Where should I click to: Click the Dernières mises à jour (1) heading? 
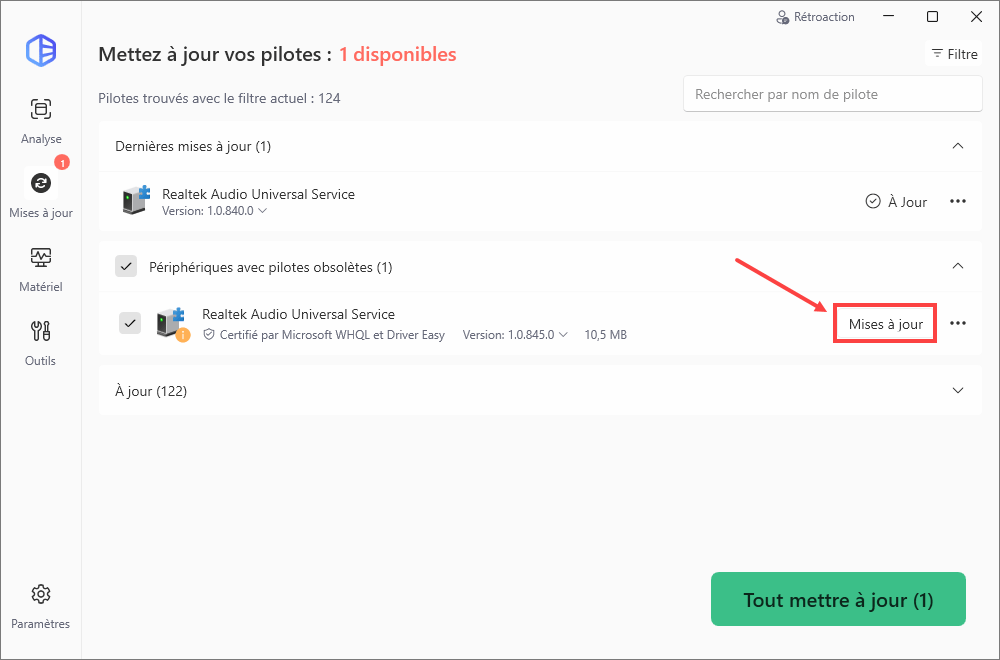(193, 147)
